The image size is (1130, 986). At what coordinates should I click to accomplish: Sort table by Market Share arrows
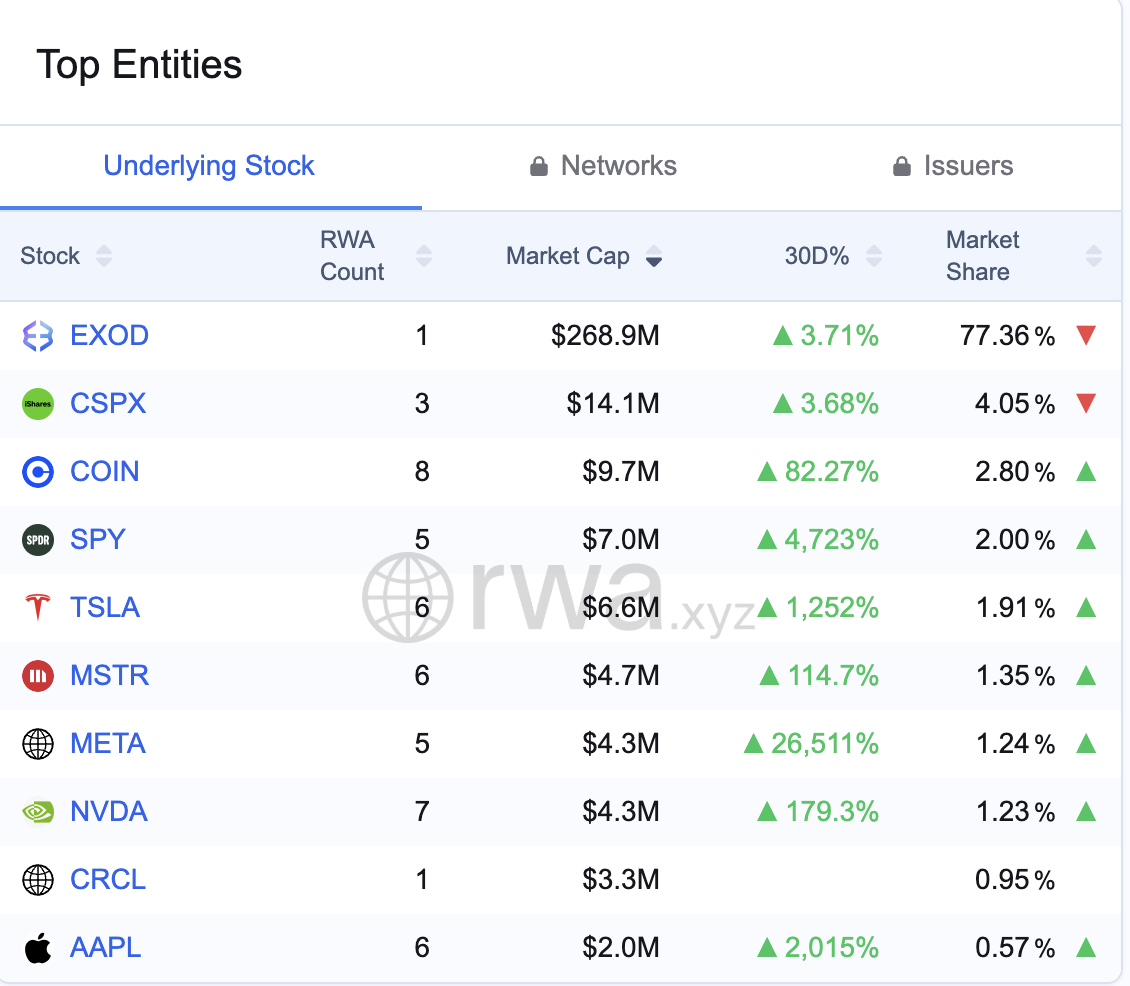tap(1093, 256)
